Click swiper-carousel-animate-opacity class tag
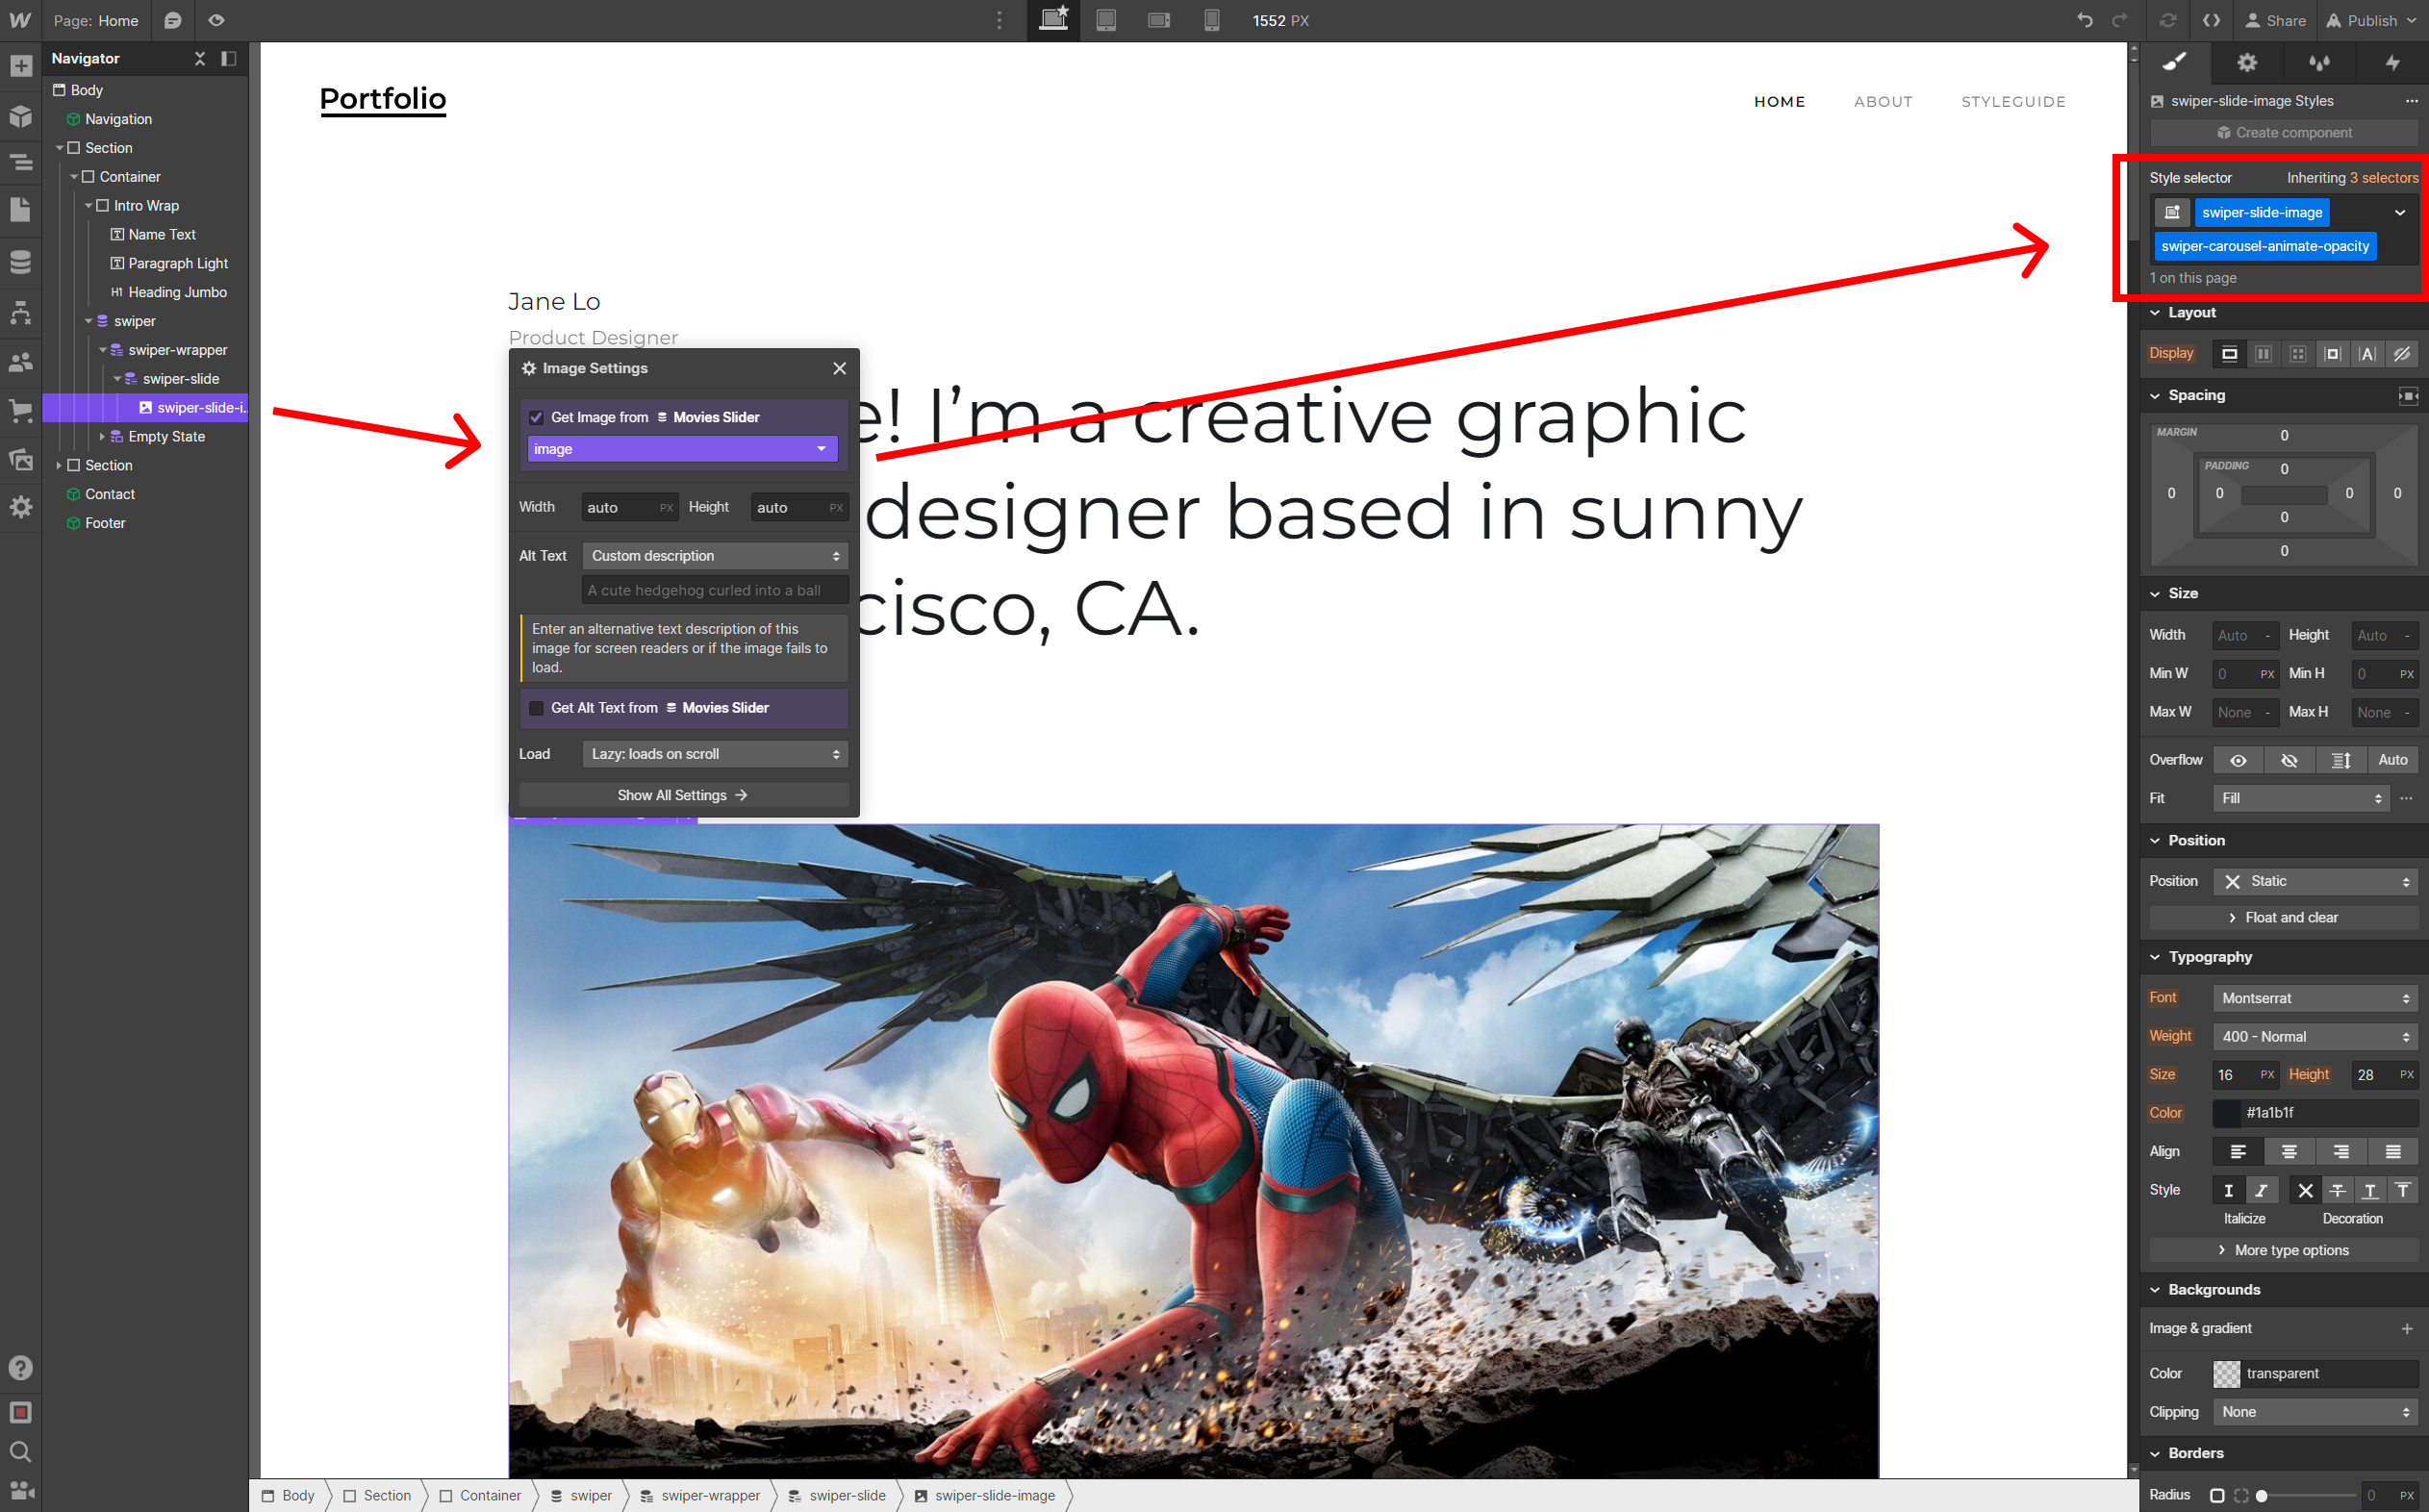This screenshot has width=2429, height=1512. click(2265, 246)
